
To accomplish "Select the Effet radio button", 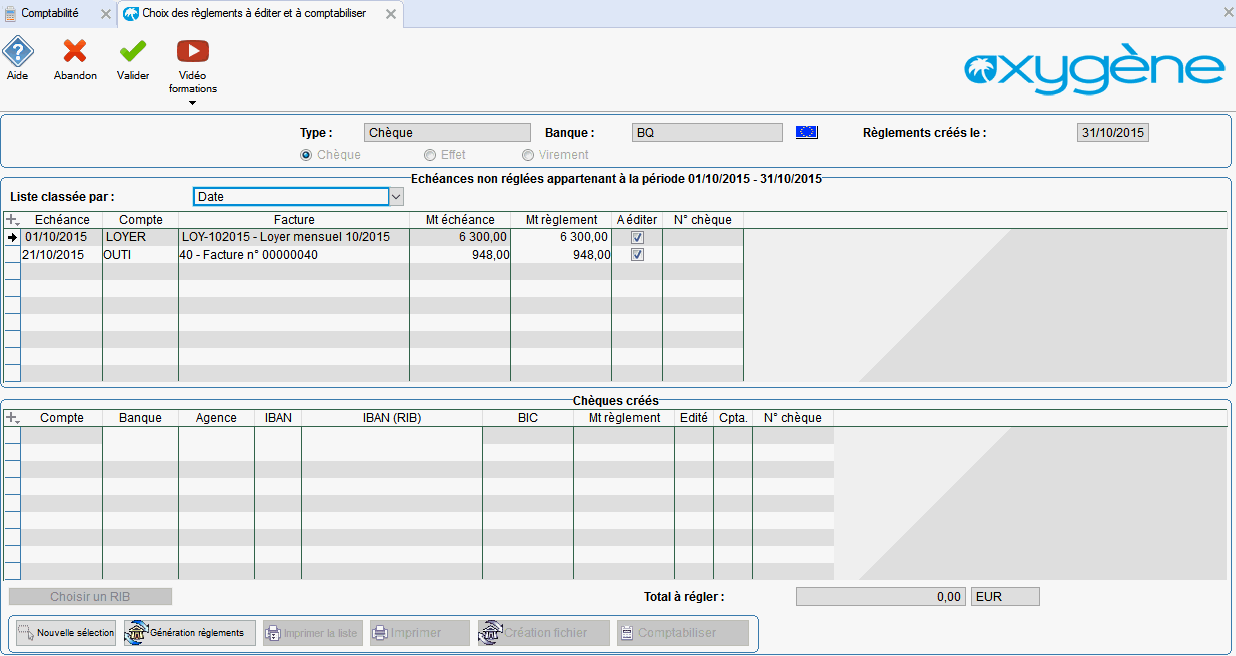I will pos(430,155).
